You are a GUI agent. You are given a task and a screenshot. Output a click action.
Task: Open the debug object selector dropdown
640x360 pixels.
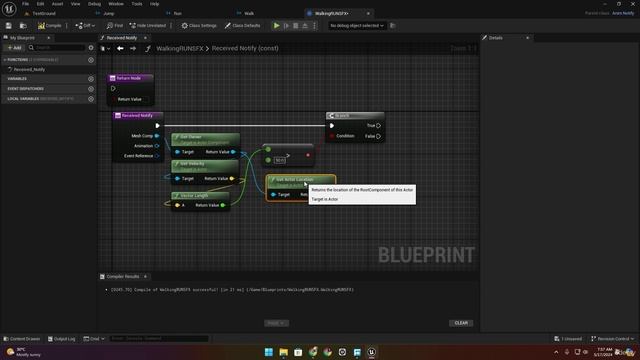[x=357, y=26]
